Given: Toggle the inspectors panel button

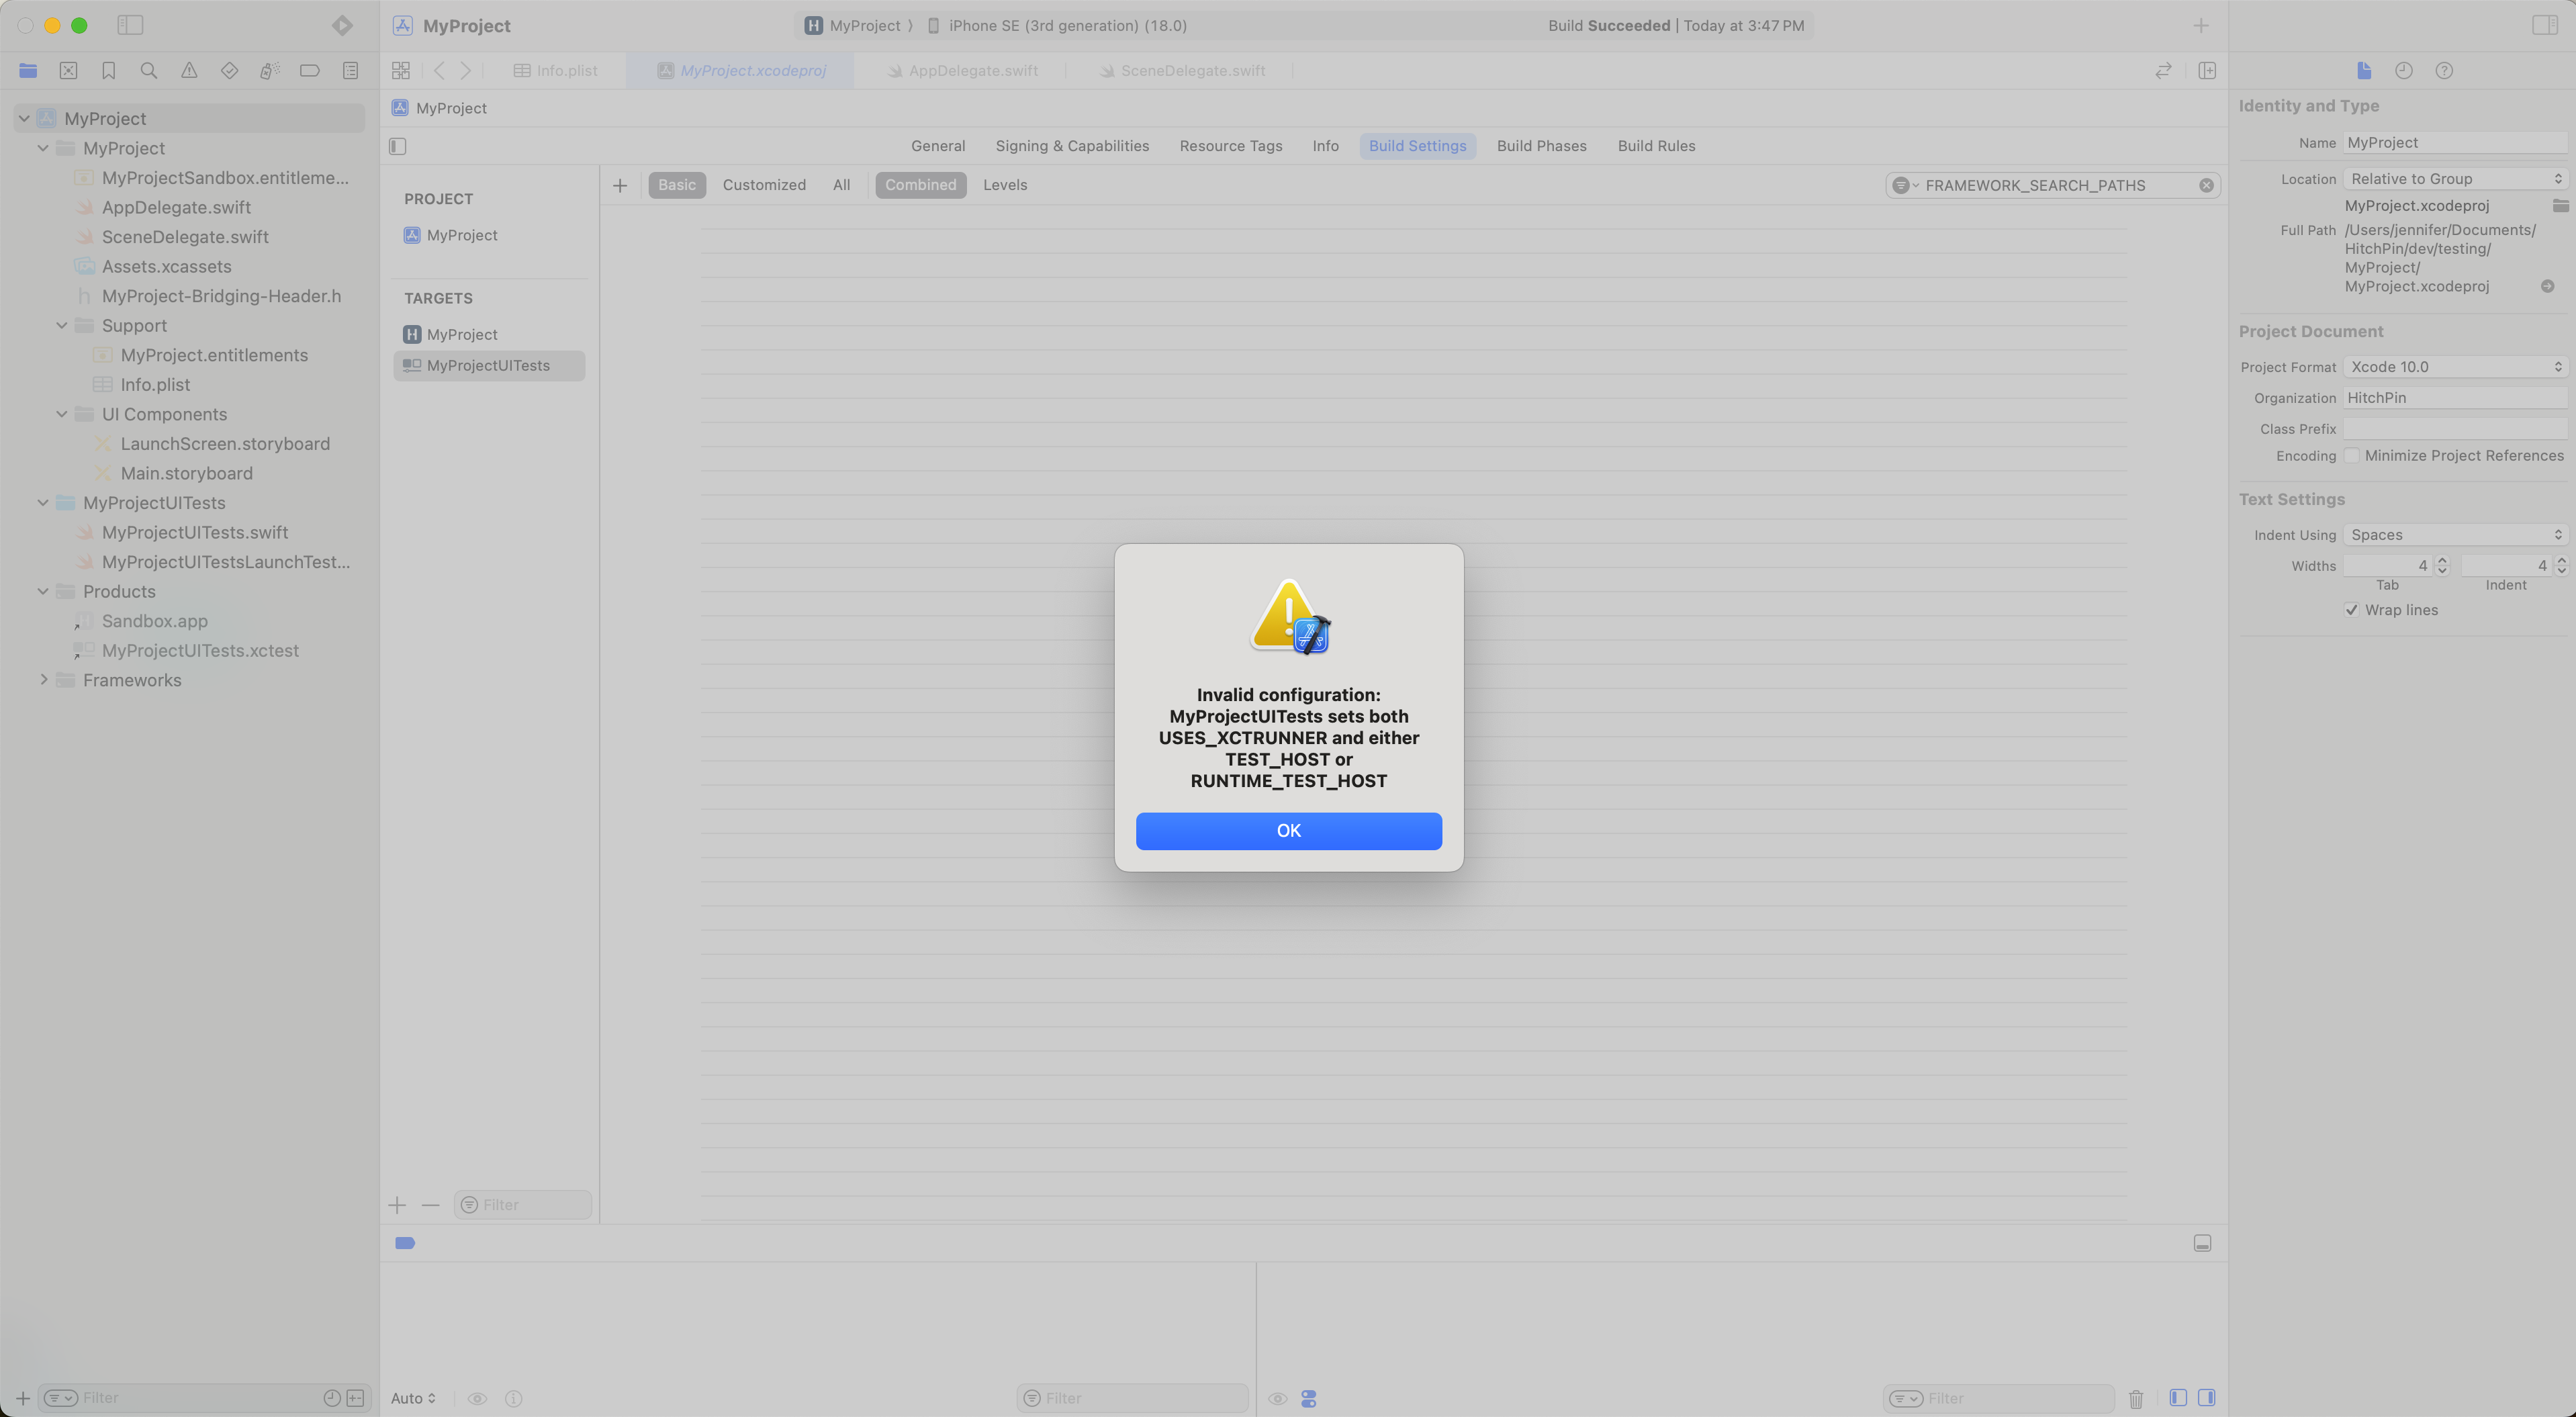Looking at the screenshot, I should click(x=2544, y=25).
